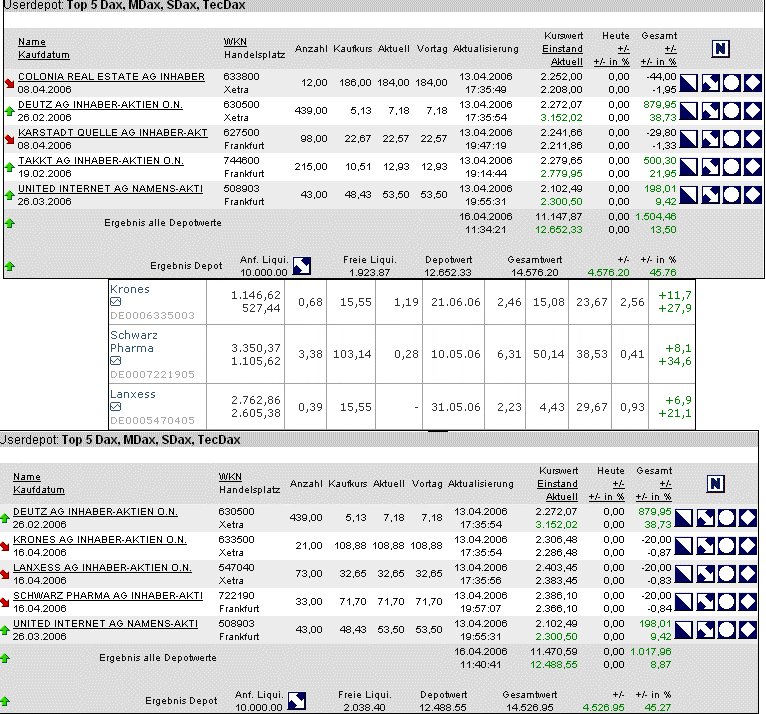Click the diamond icon in the KRONES AG INHABER-AKTIEN row

coord(748,546)
